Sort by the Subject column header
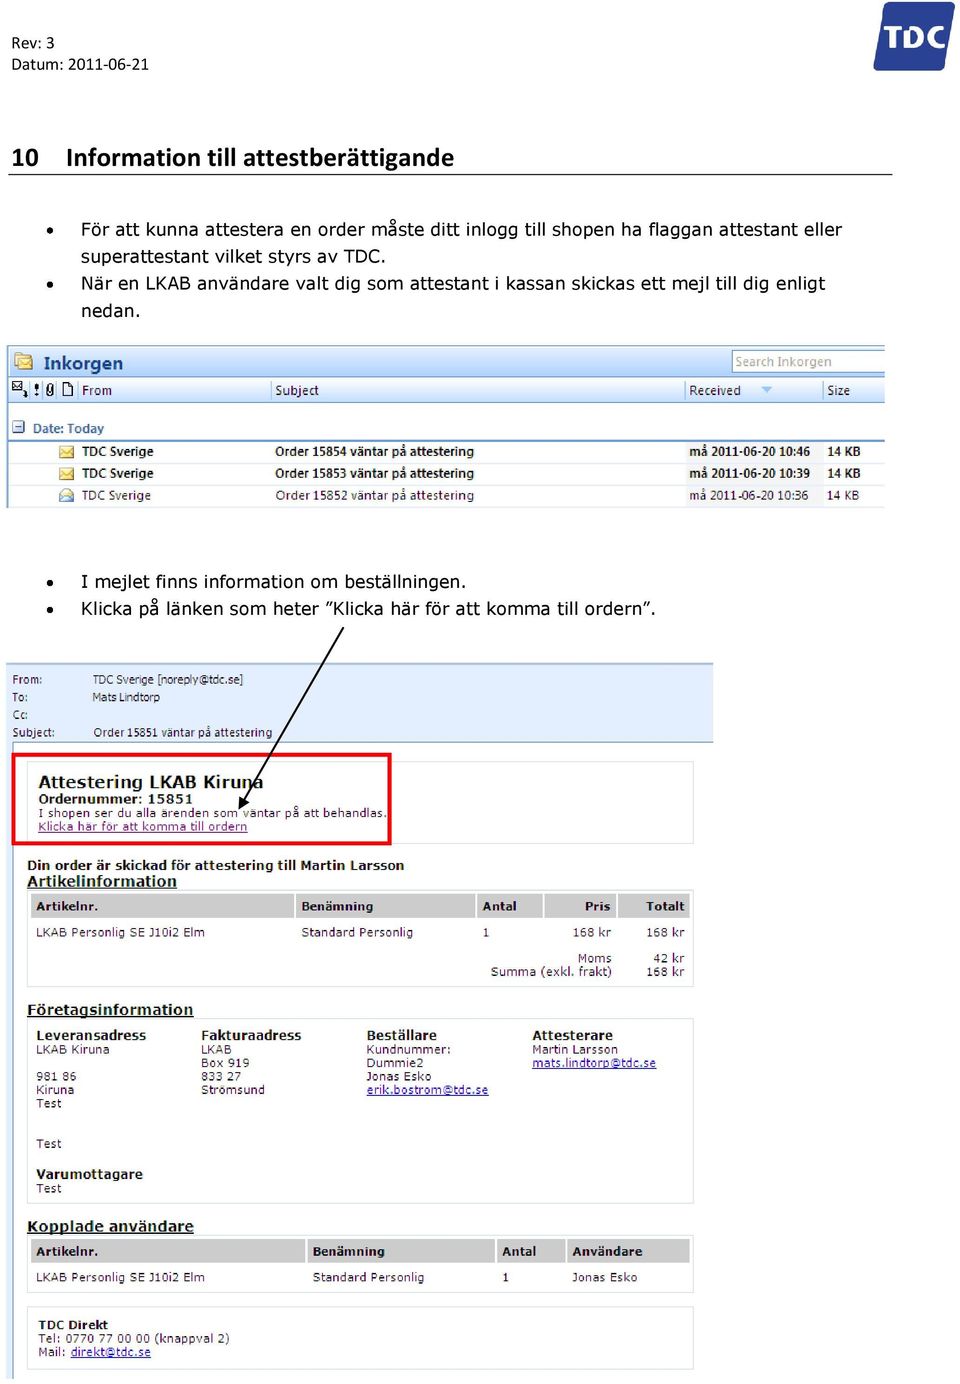The image size is (960, 1384). (297, 391)
